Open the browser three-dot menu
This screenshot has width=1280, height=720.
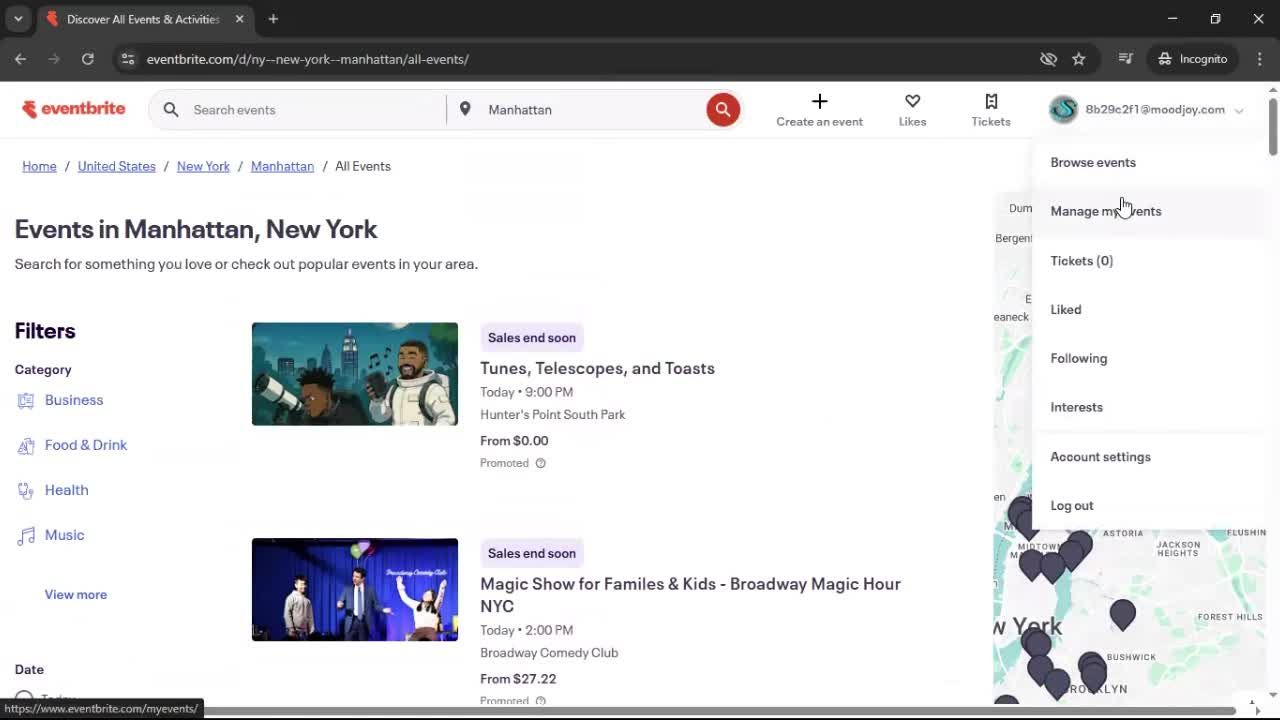click(1259, 59)
